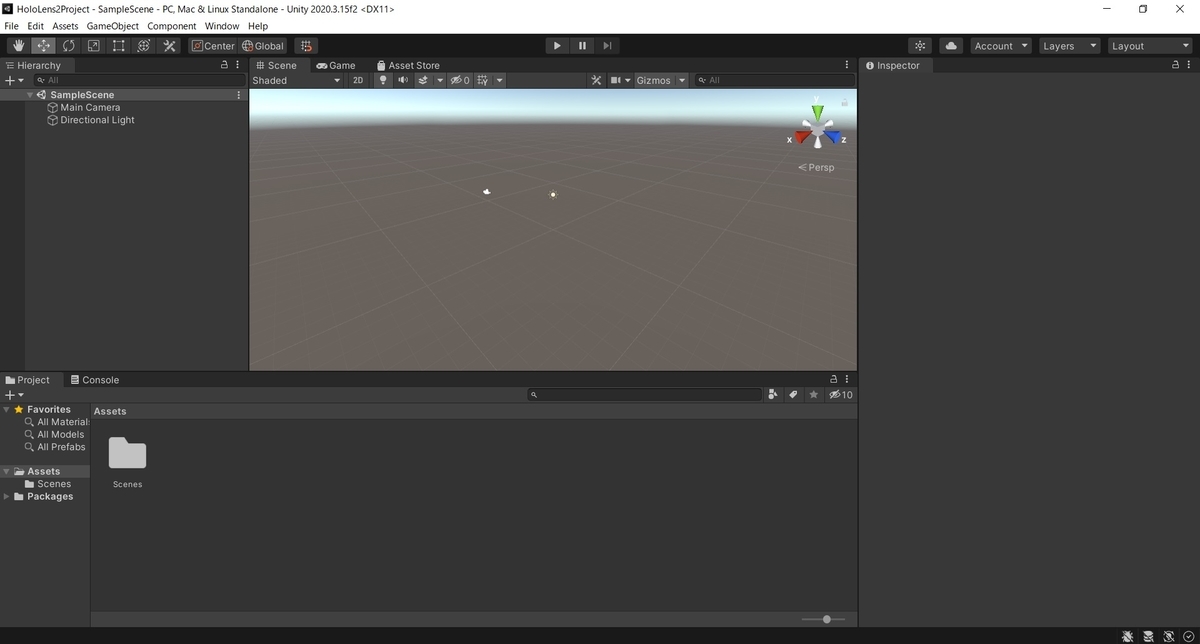1200x644 pixels.
Task: Toggle scene audio speaker icon
Action: (x=403, y=80)
